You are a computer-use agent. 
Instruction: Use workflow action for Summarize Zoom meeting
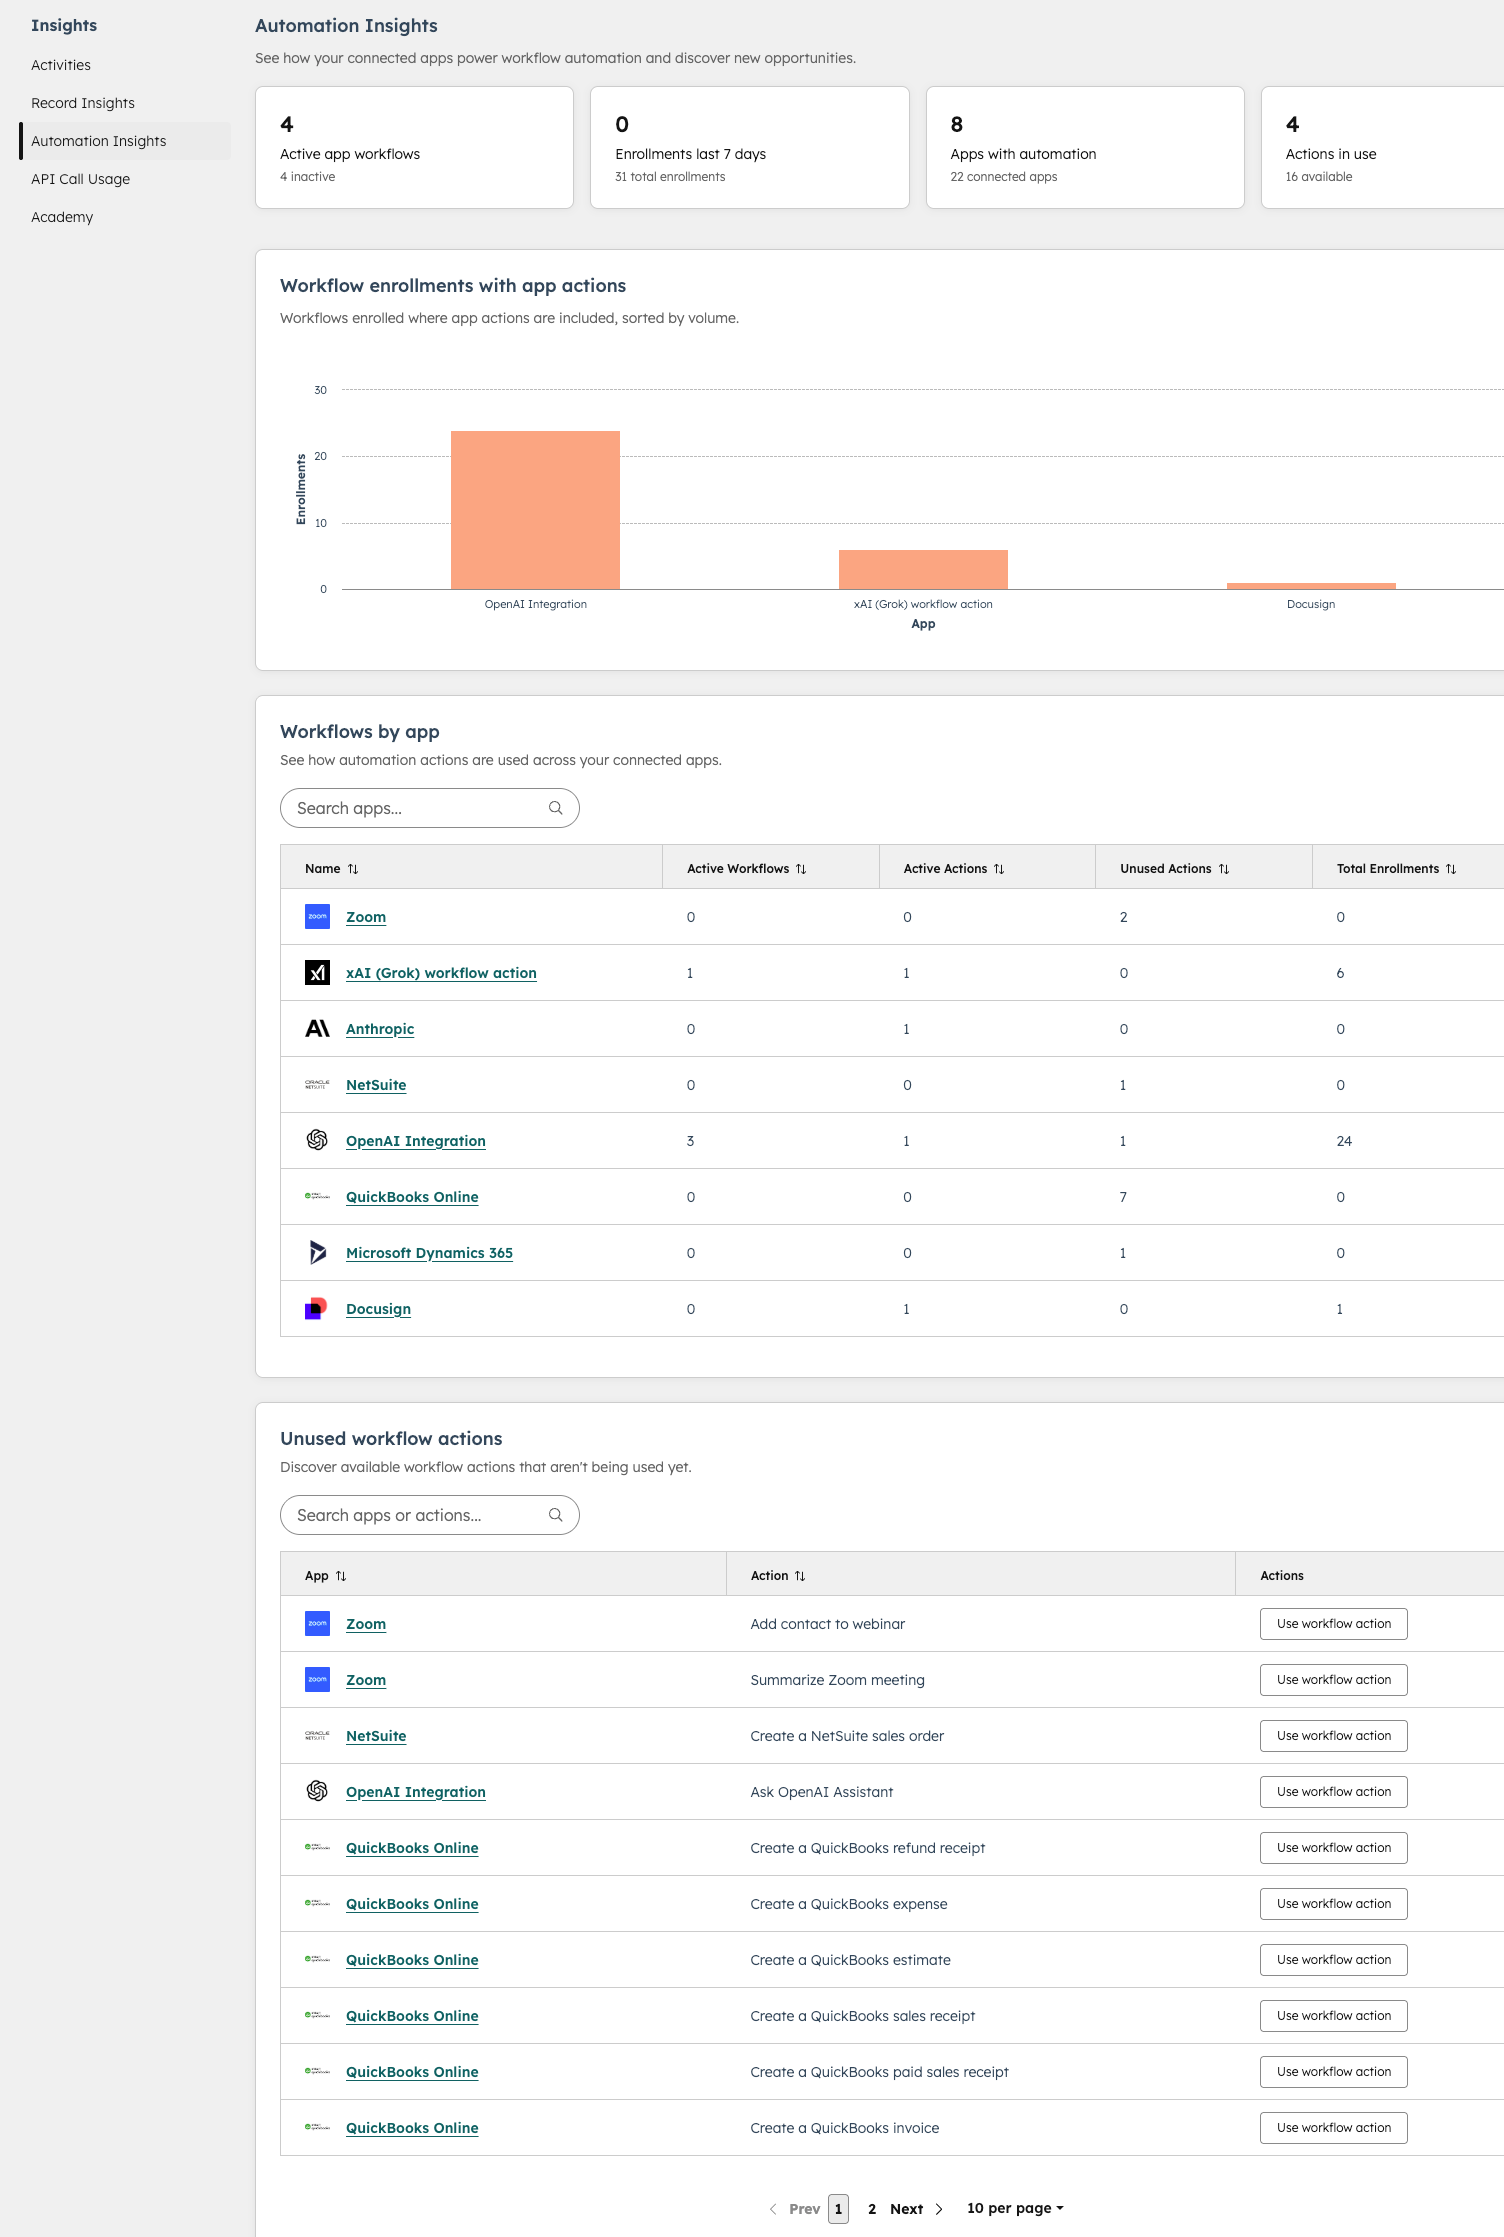point(1333,1680)
